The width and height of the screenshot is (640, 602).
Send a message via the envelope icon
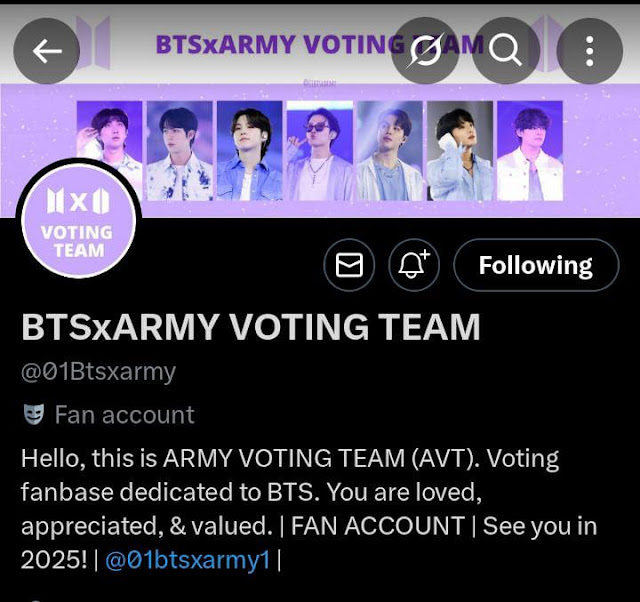pyautogui.click(x=349, y=265)
